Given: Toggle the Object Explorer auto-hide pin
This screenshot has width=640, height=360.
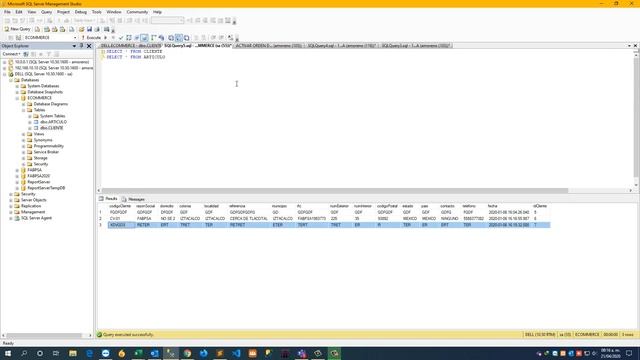Looking at the screenshot, I should [81, 46].
